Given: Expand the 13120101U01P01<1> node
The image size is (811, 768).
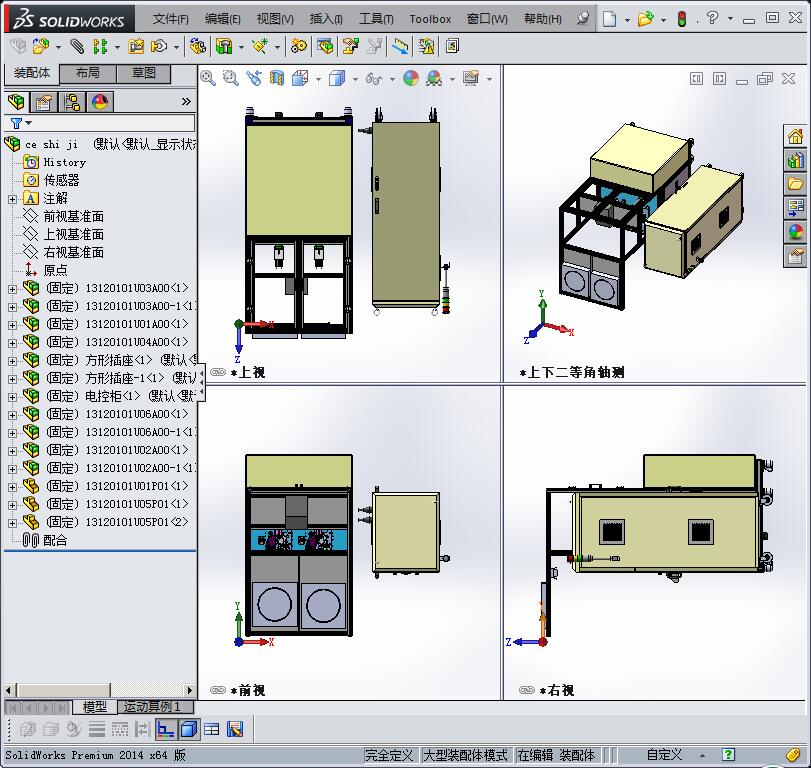Looking at the screenshot, I should click(x=12, y=487).
